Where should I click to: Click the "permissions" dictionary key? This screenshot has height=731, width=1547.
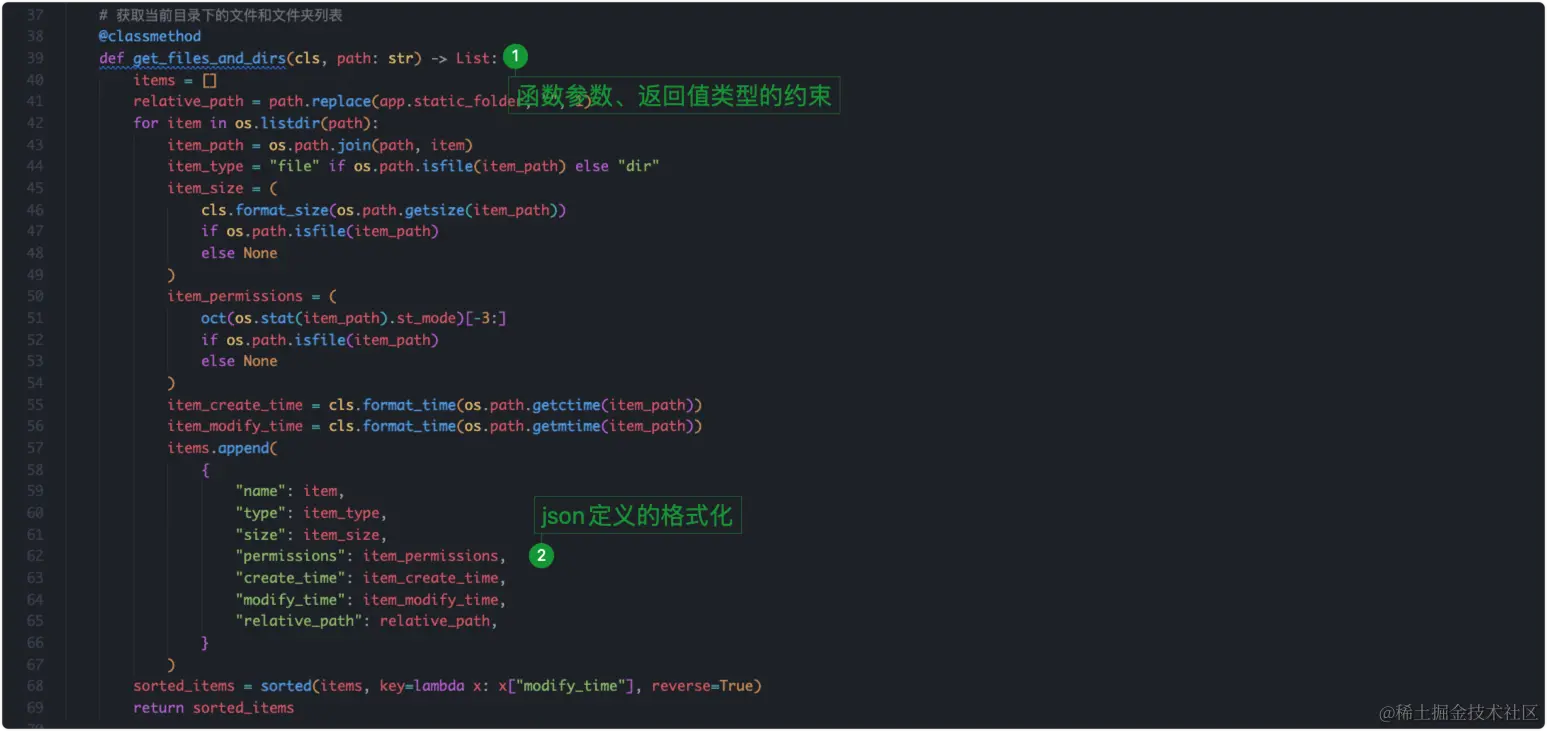click(290, 556)
